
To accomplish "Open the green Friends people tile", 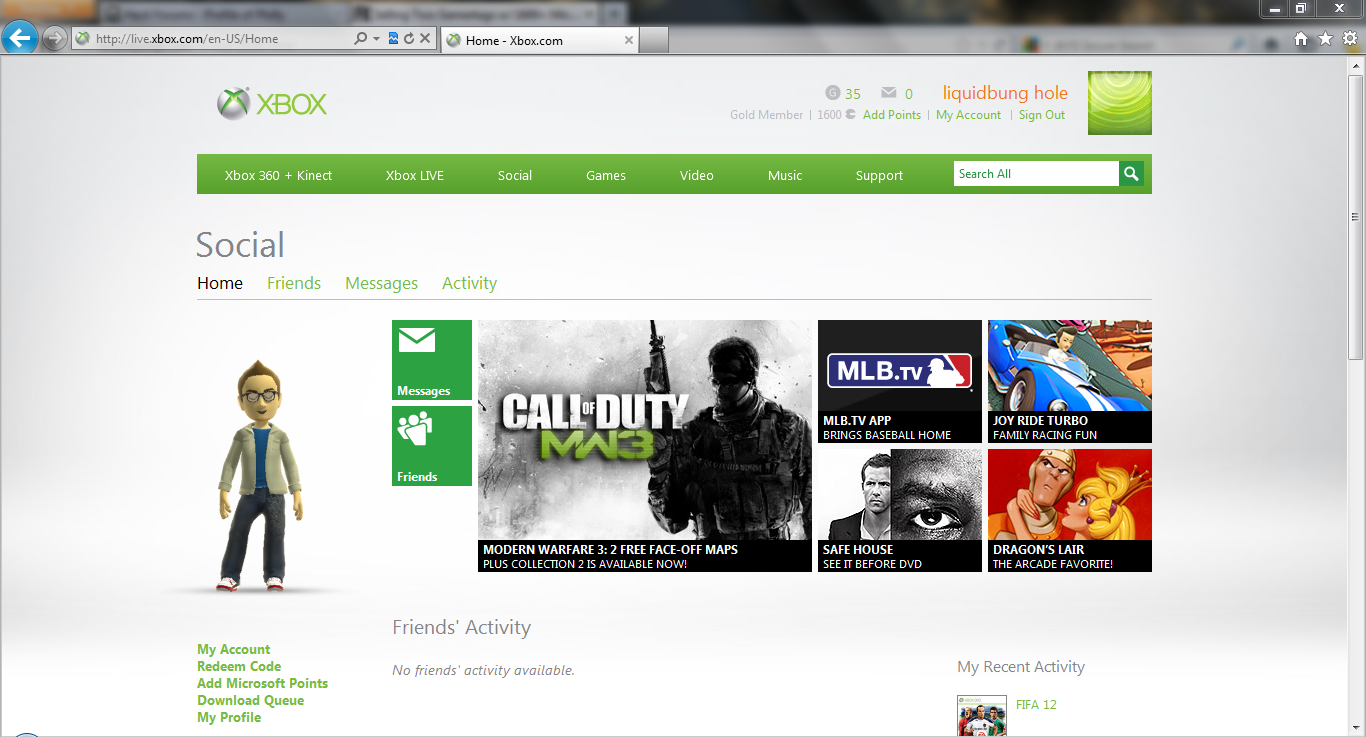I will coord(432,446).
